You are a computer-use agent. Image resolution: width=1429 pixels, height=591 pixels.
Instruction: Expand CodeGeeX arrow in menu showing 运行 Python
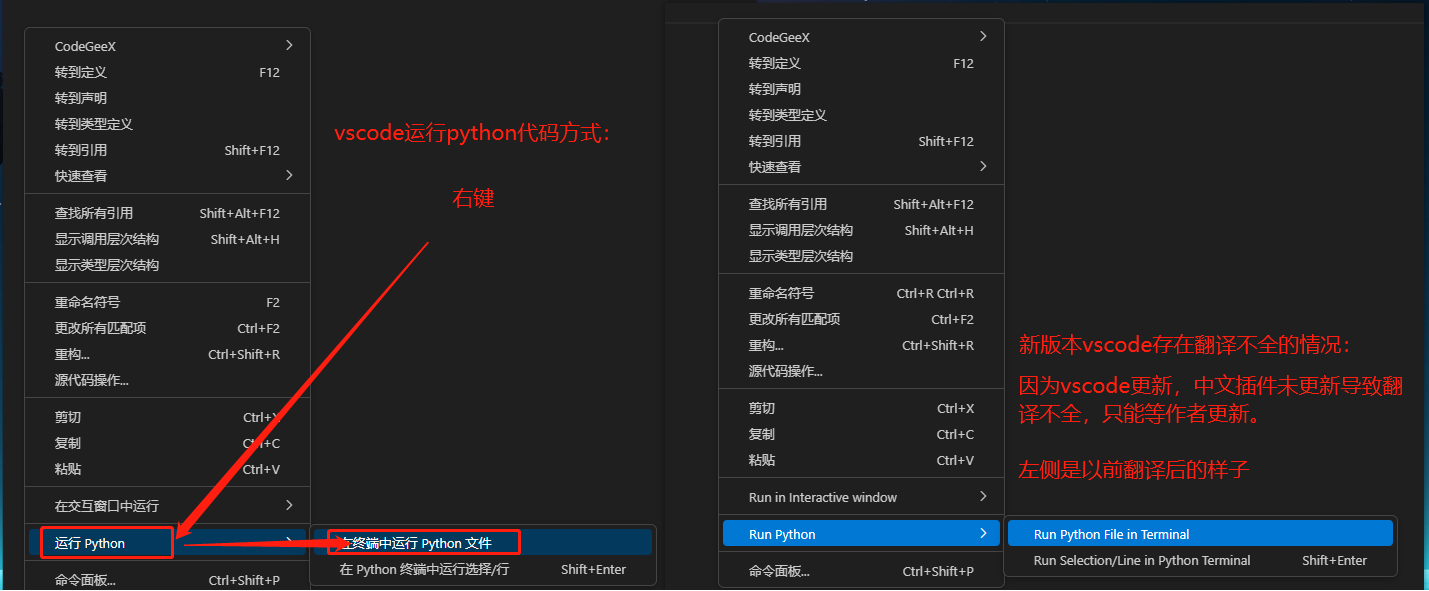[289, 45]
